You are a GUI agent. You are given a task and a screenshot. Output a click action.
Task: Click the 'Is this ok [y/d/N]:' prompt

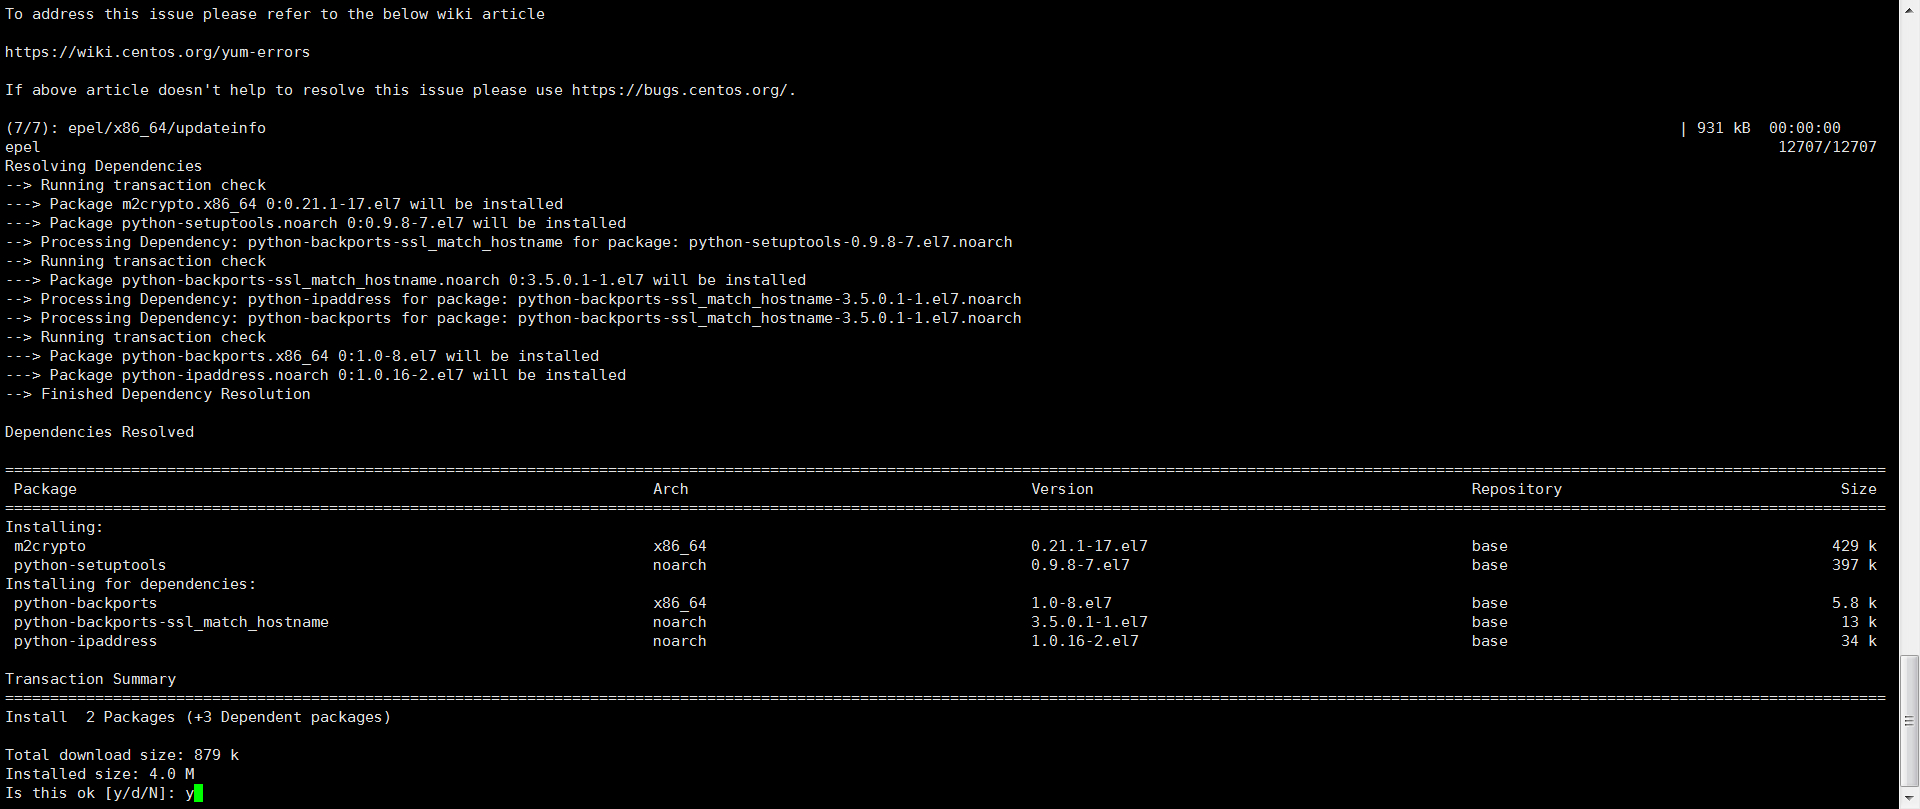(91, 793)
